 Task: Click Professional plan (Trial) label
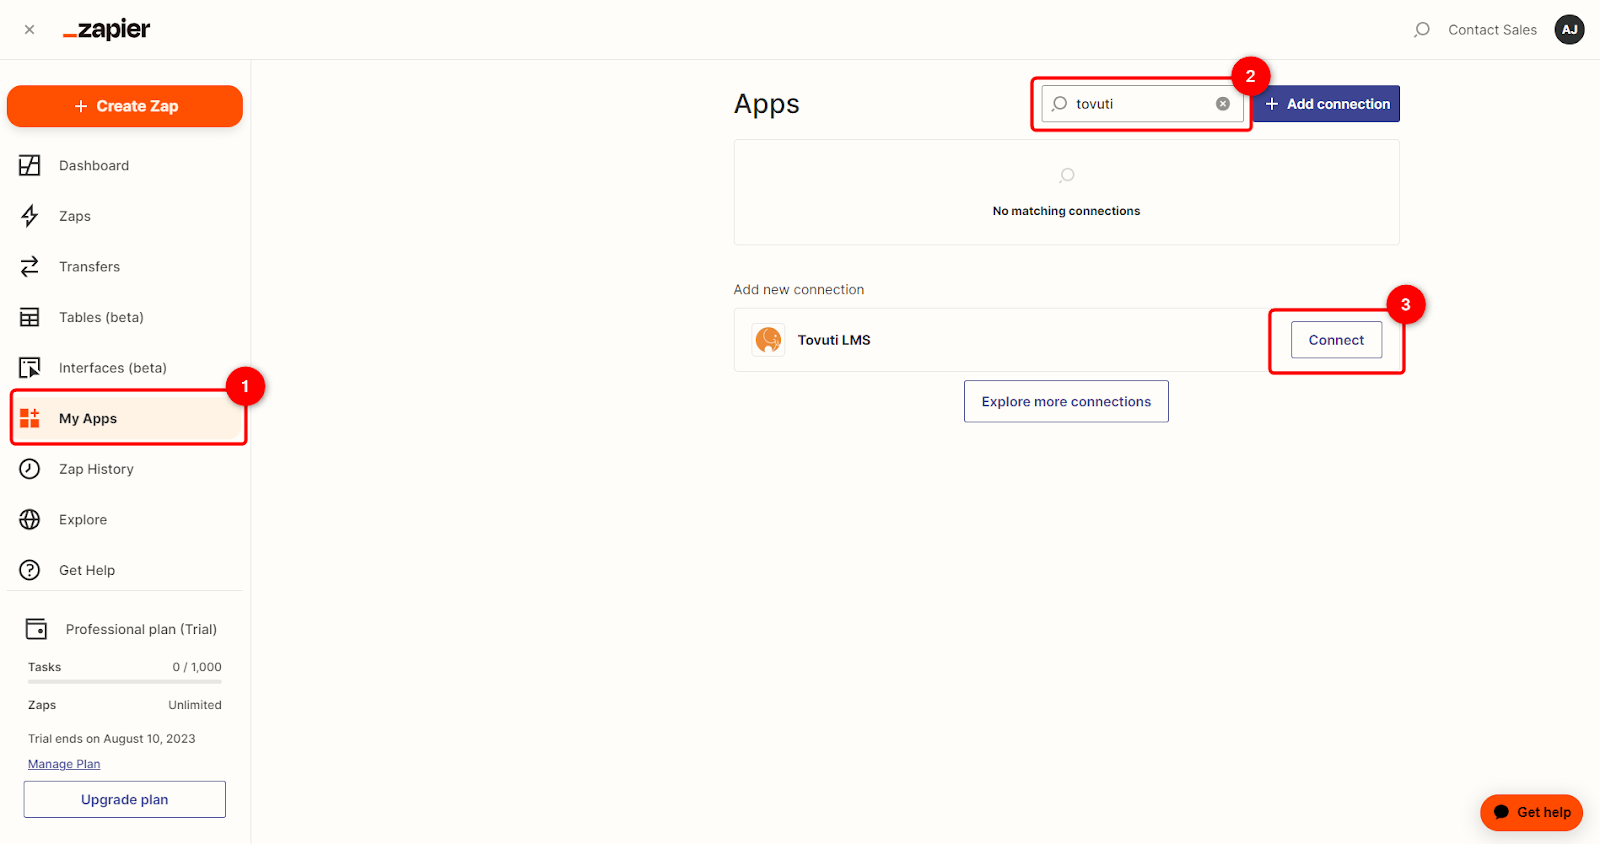pos(141,629)
